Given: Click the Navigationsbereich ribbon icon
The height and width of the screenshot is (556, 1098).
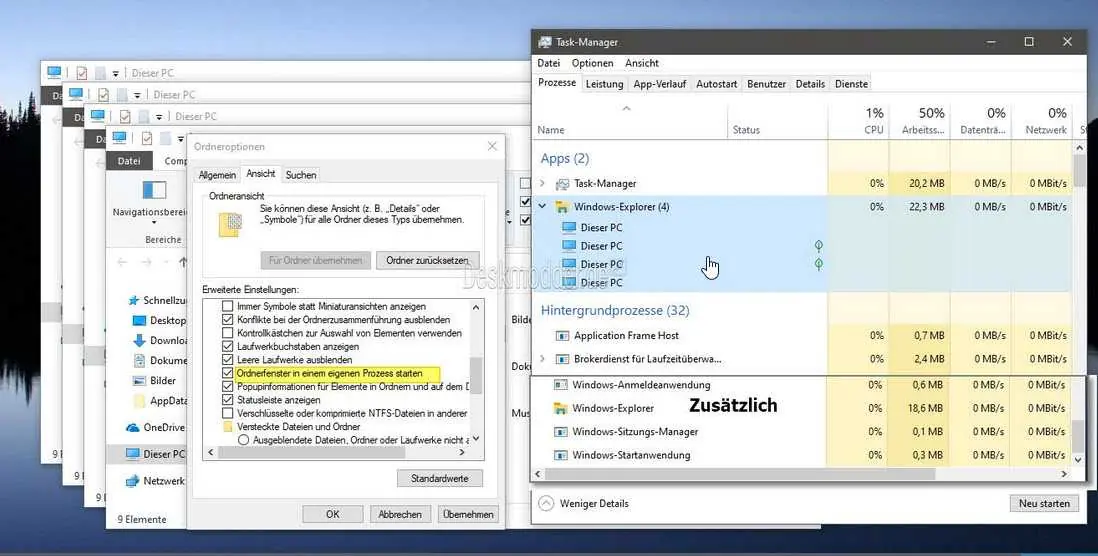Looking at the screenshot, I should pyautogui.click(x=154, y=190).
